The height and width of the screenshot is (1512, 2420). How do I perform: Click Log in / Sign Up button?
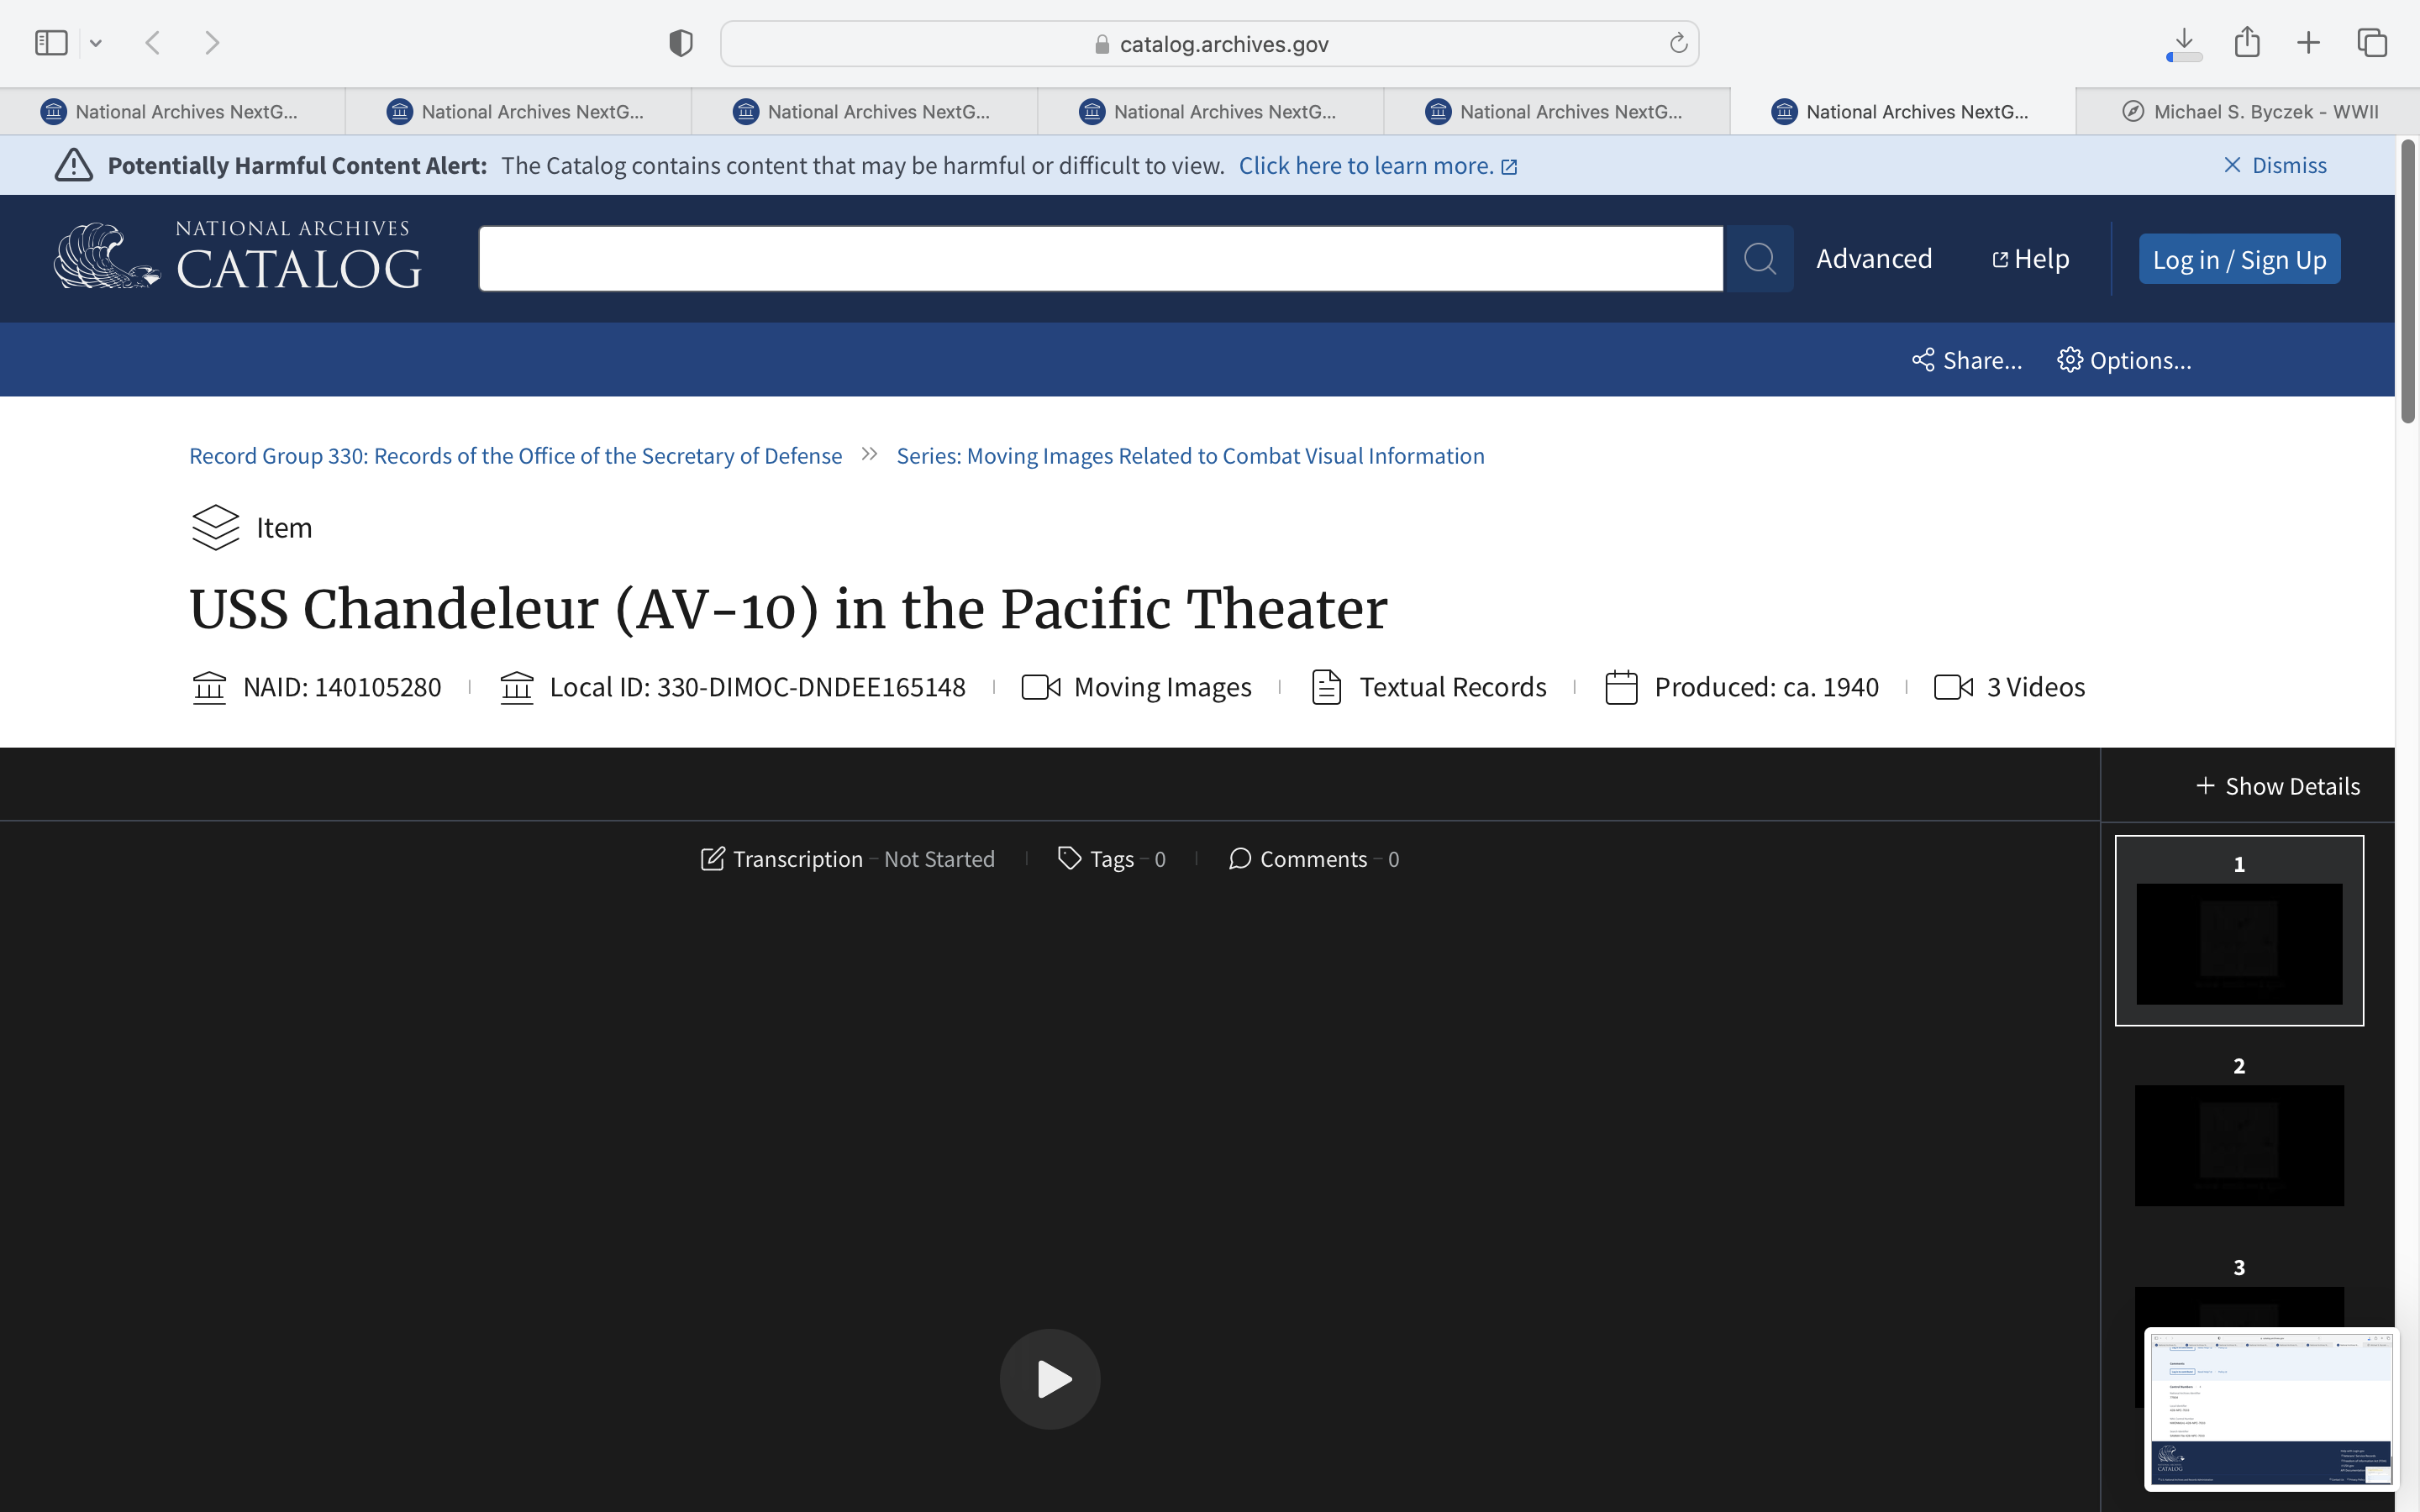(2238, 260)
